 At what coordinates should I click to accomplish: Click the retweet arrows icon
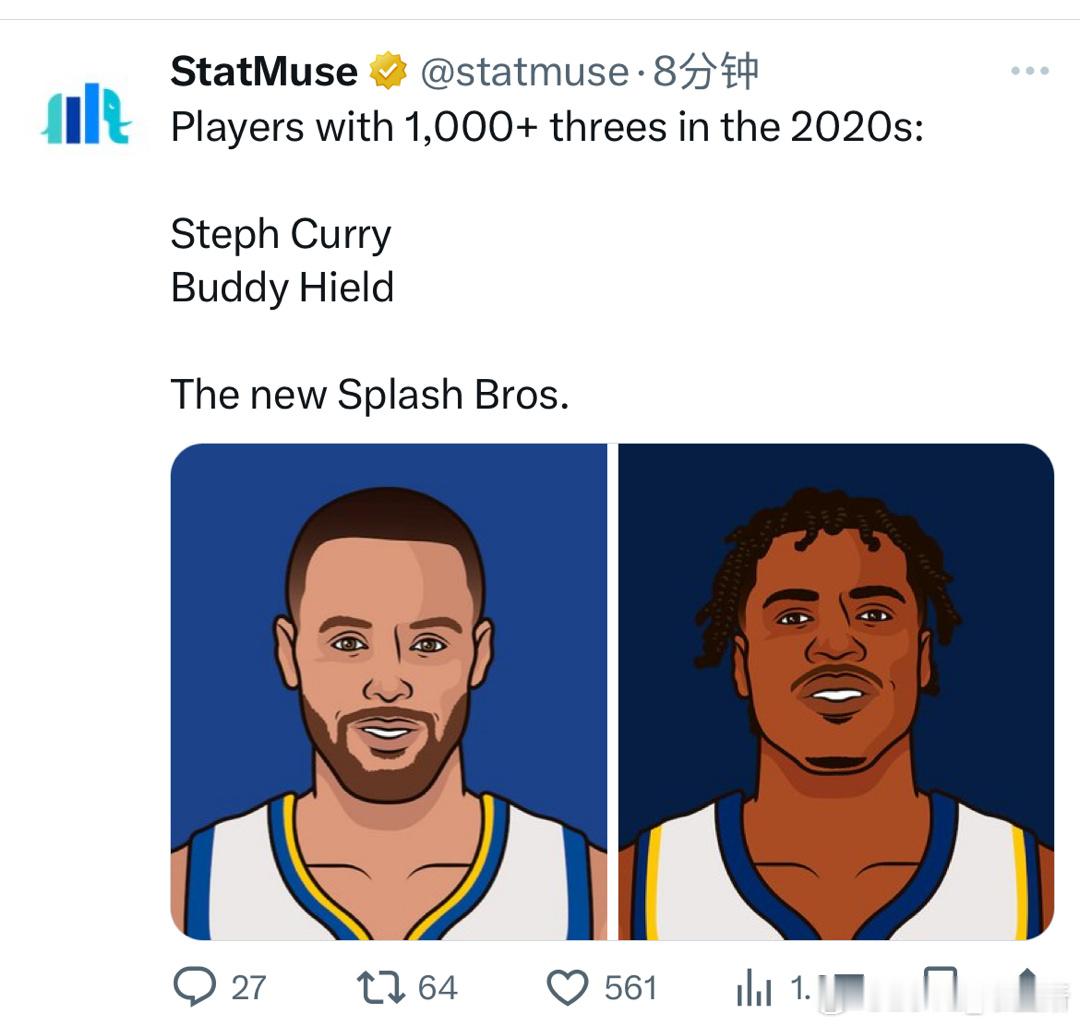point(380,987)
